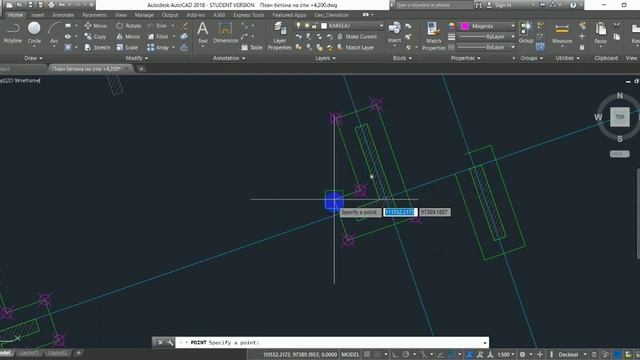Image resolution: width=640 pixels, height=360 pixels.
Task: Click Match Layer button
Action: 355,47
